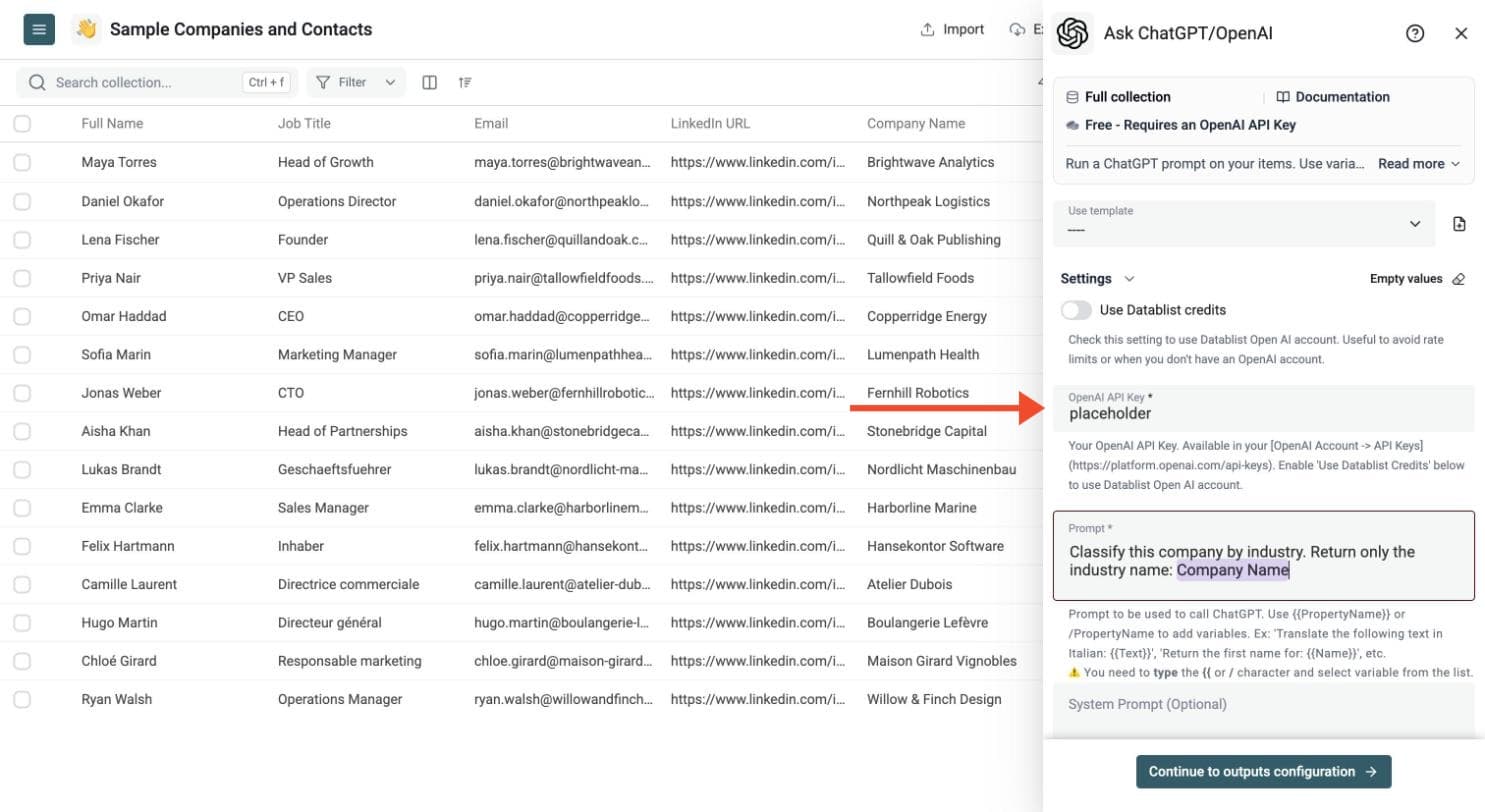Viewport: 1485px width, 812px height.
Task: Open the hamburger main menu
Action: pos(39,29)
